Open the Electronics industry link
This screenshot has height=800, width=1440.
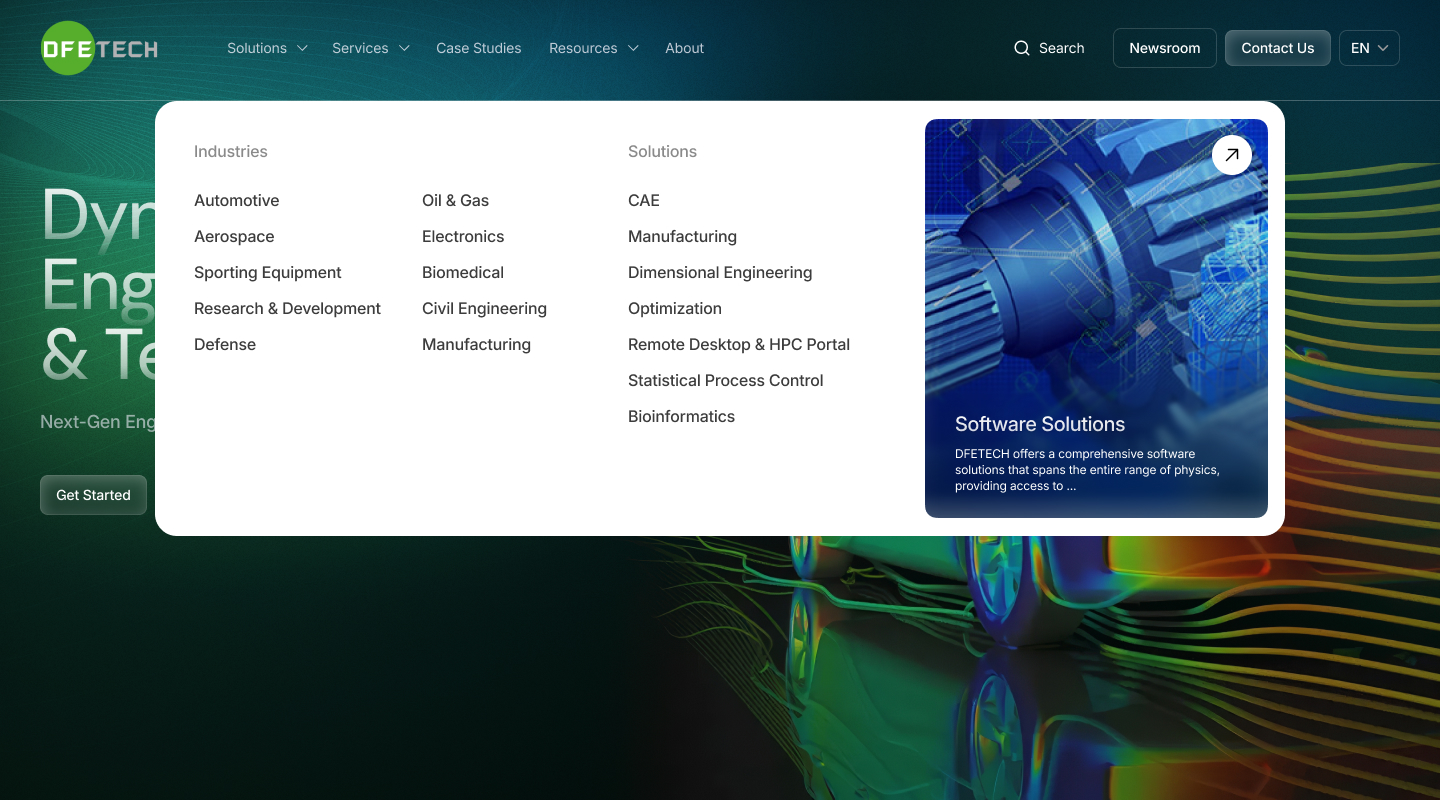tap(463, 236)
